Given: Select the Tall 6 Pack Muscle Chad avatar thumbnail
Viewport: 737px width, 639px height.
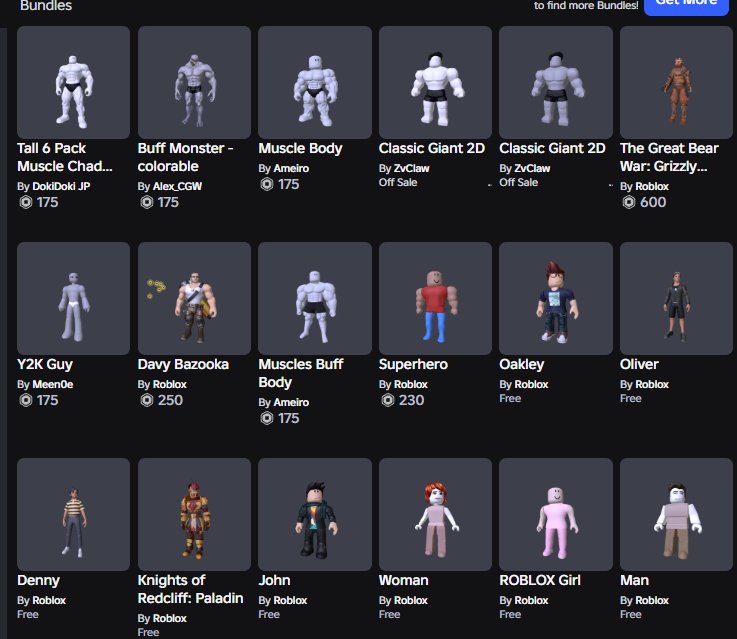Looking at the screenshot, I should (x=73, y=82).
